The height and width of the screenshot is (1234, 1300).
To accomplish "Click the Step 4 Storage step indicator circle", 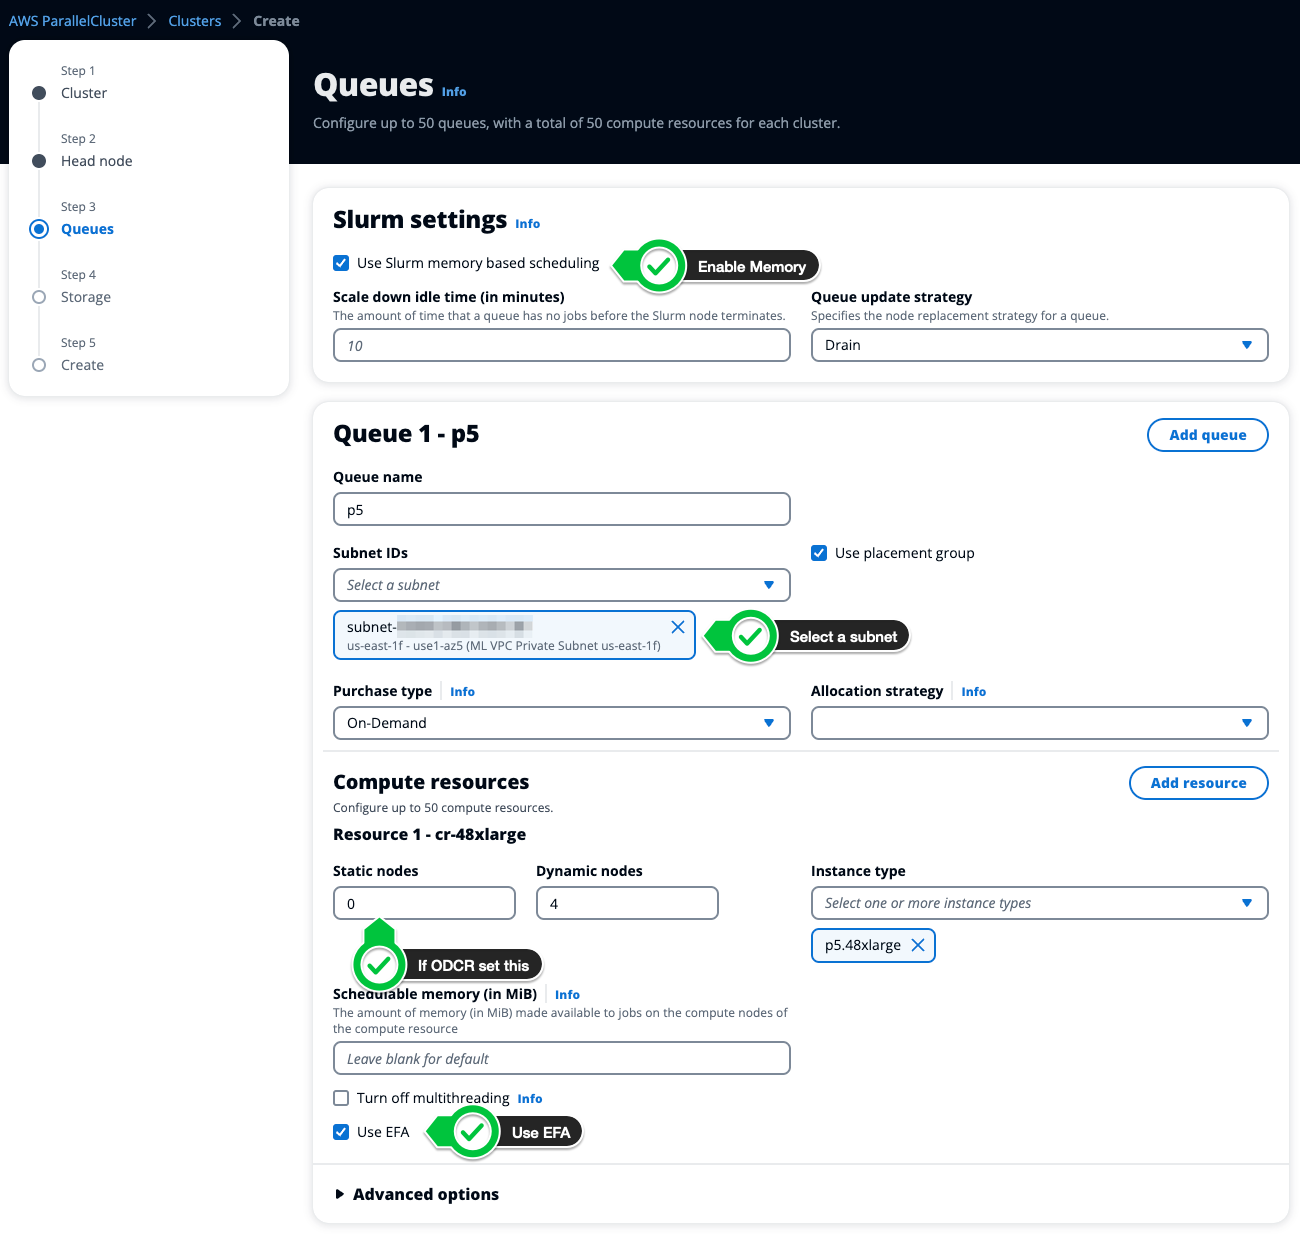I will pyautogui.click(x=39, y=297).
